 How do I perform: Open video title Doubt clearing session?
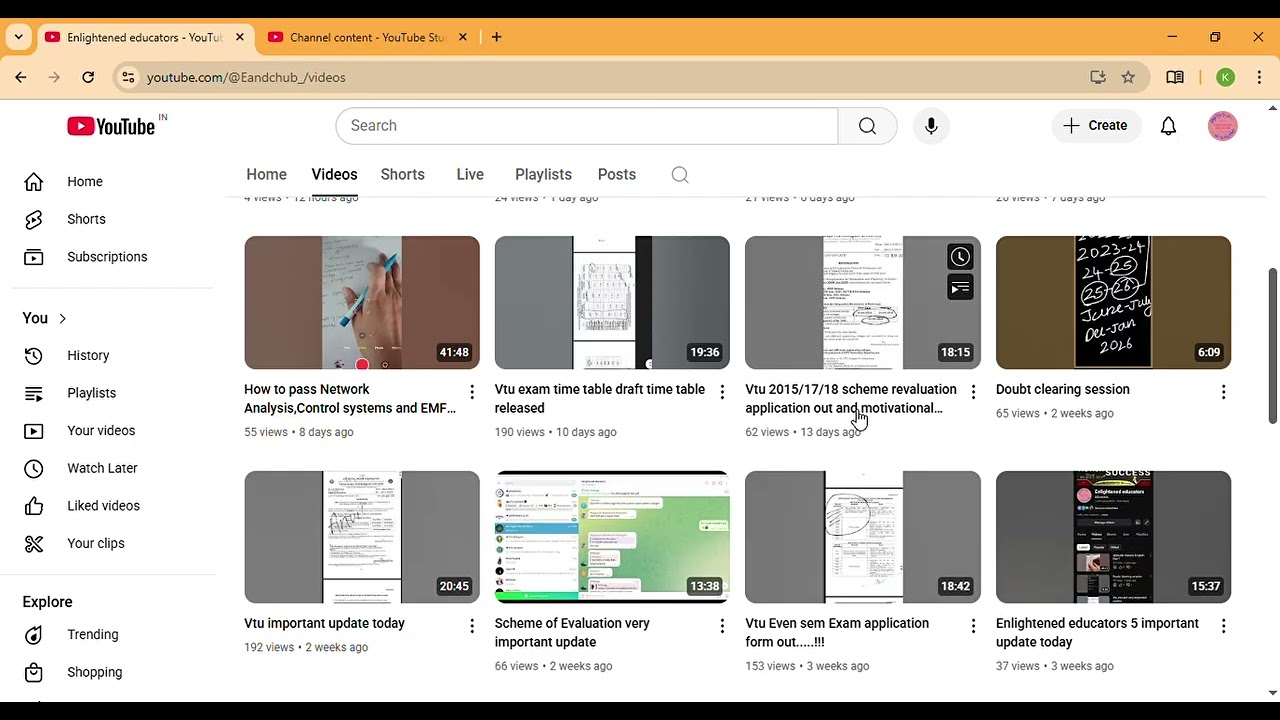tap(1063, 389)
